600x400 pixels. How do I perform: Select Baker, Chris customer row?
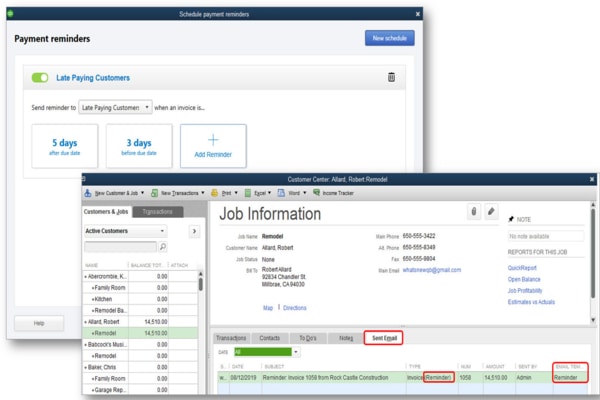(x=140, y=367)
